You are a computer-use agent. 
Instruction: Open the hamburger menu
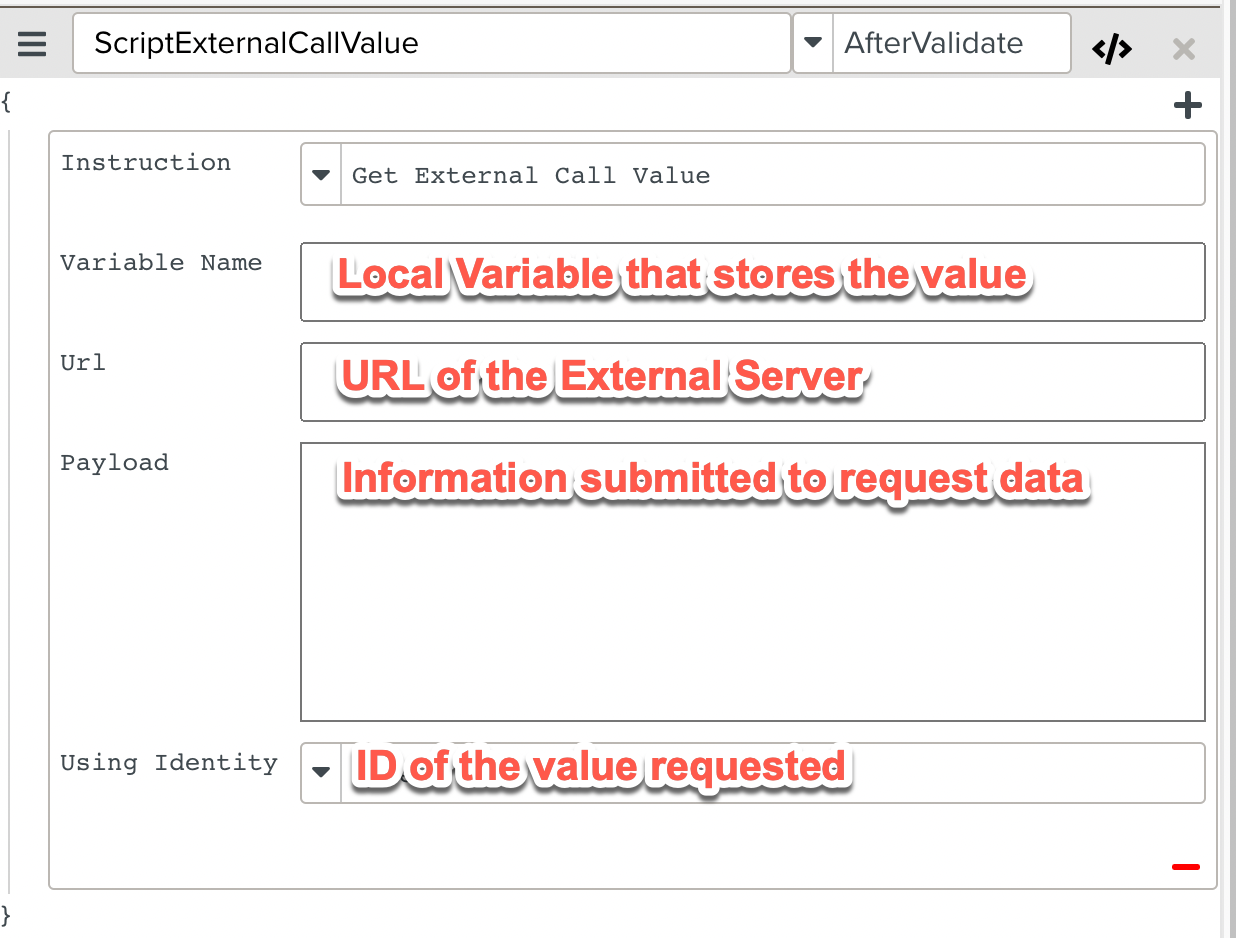(x=31, y=43)
